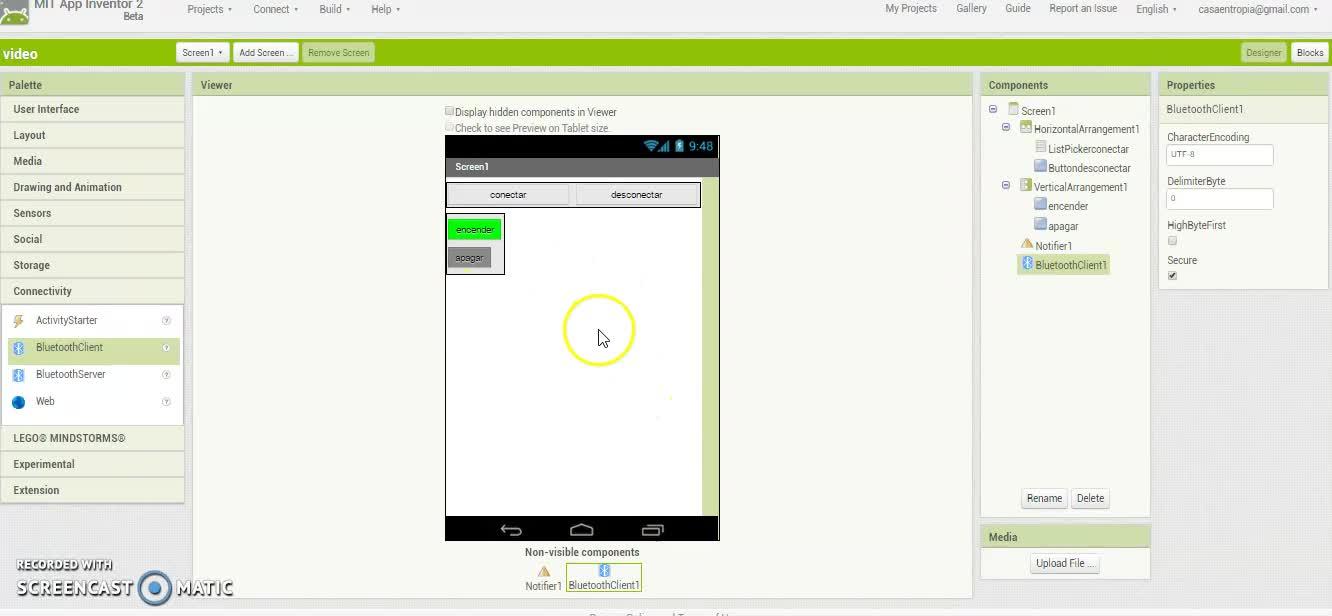Click BluetoothClient1 icon under non-visible components
The height and width of the screenshot is (616, 1332).
coord(604,571)
